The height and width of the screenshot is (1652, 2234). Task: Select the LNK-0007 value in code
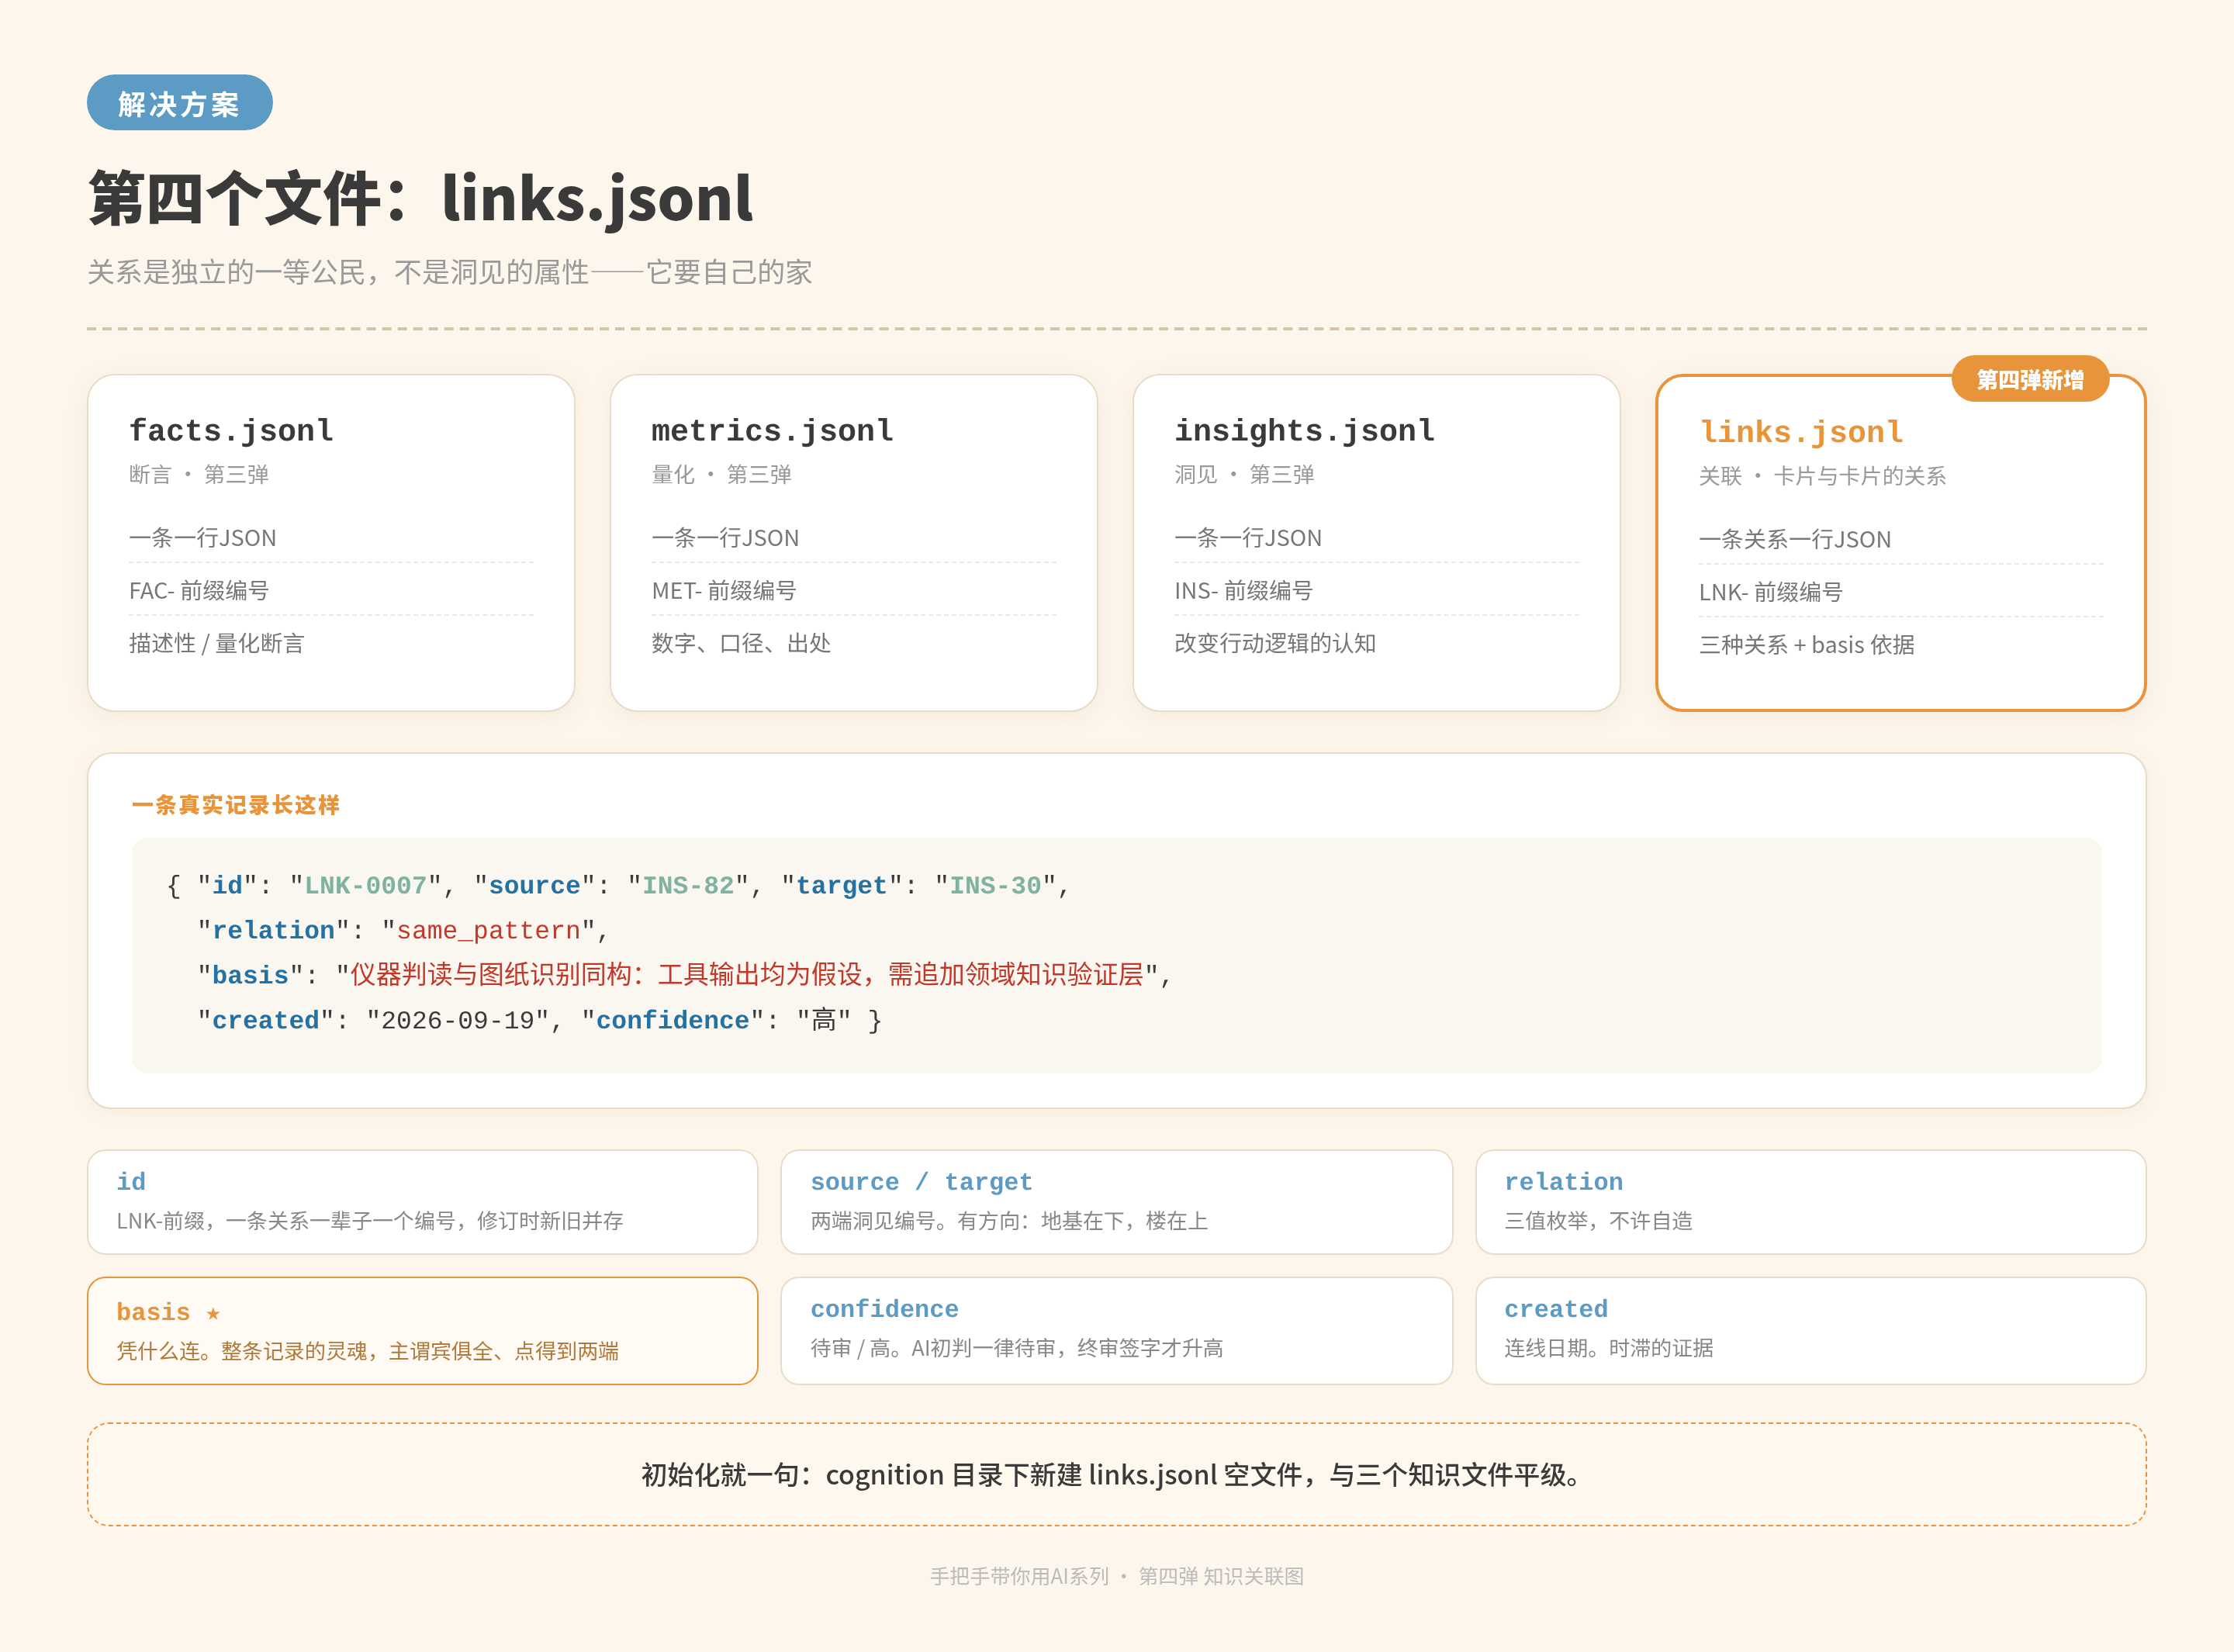(366, 886)
